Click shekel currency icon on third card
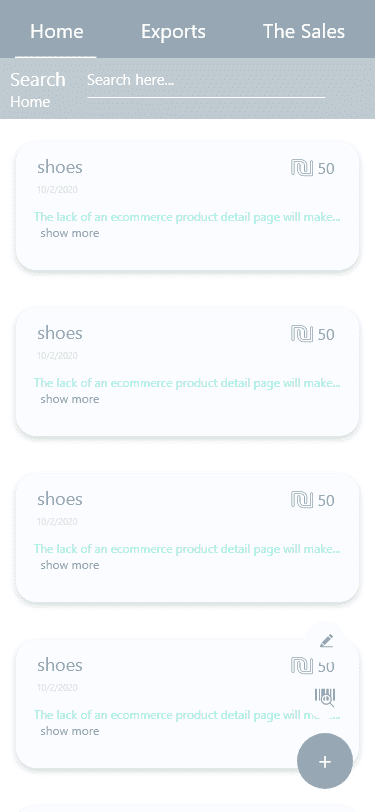 (302, 500)
